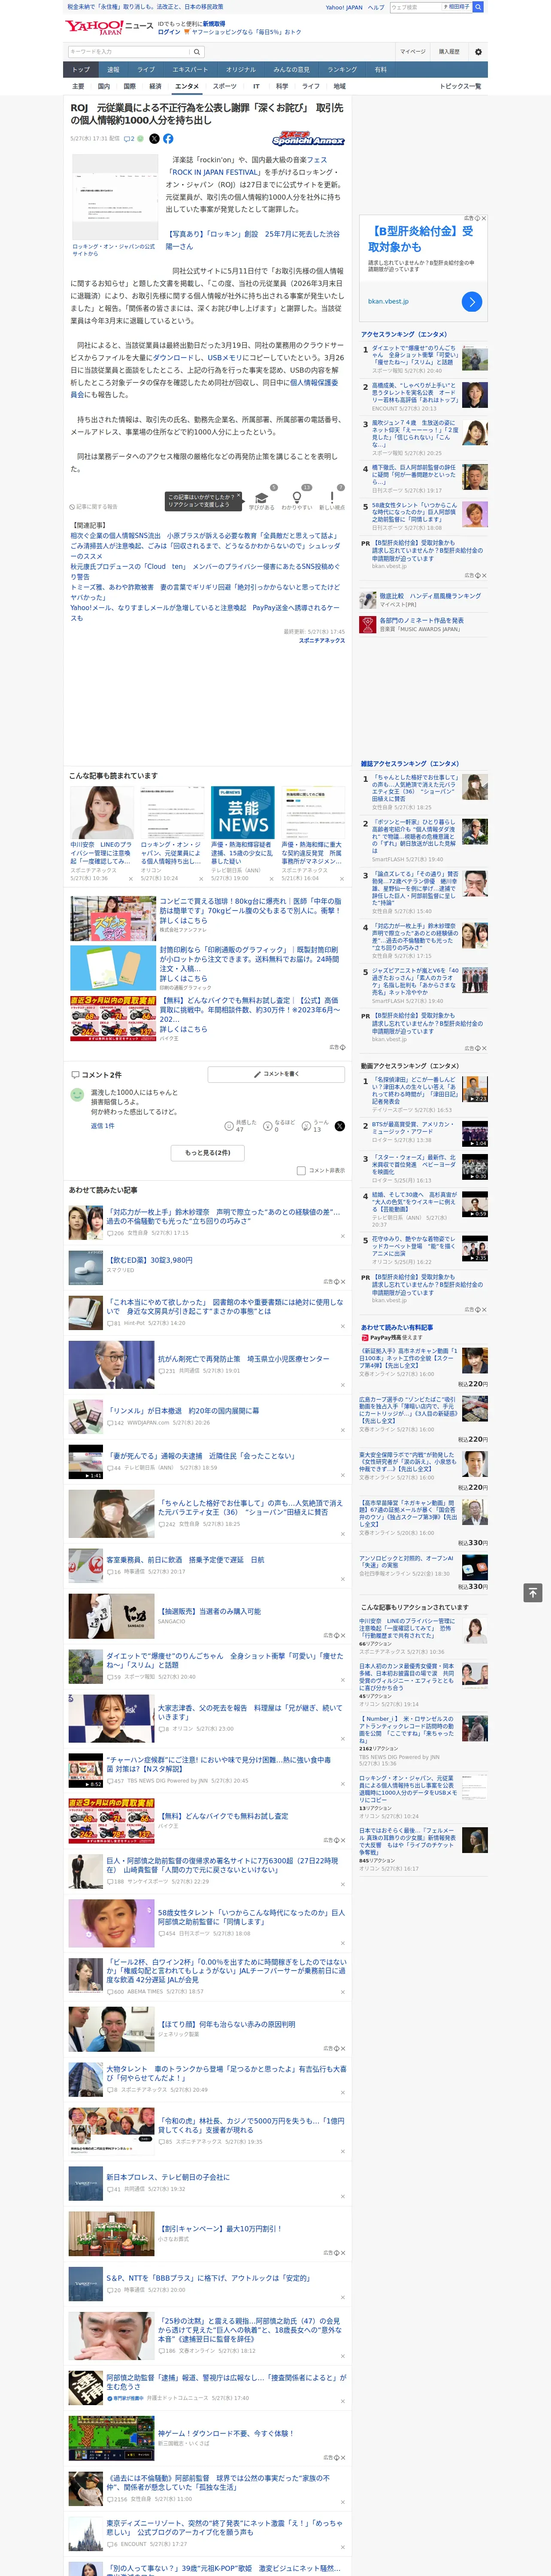Focus the キーワードを入力 search field
Viewport: 551px width, 2576px height.
click(x=129, y=52)
